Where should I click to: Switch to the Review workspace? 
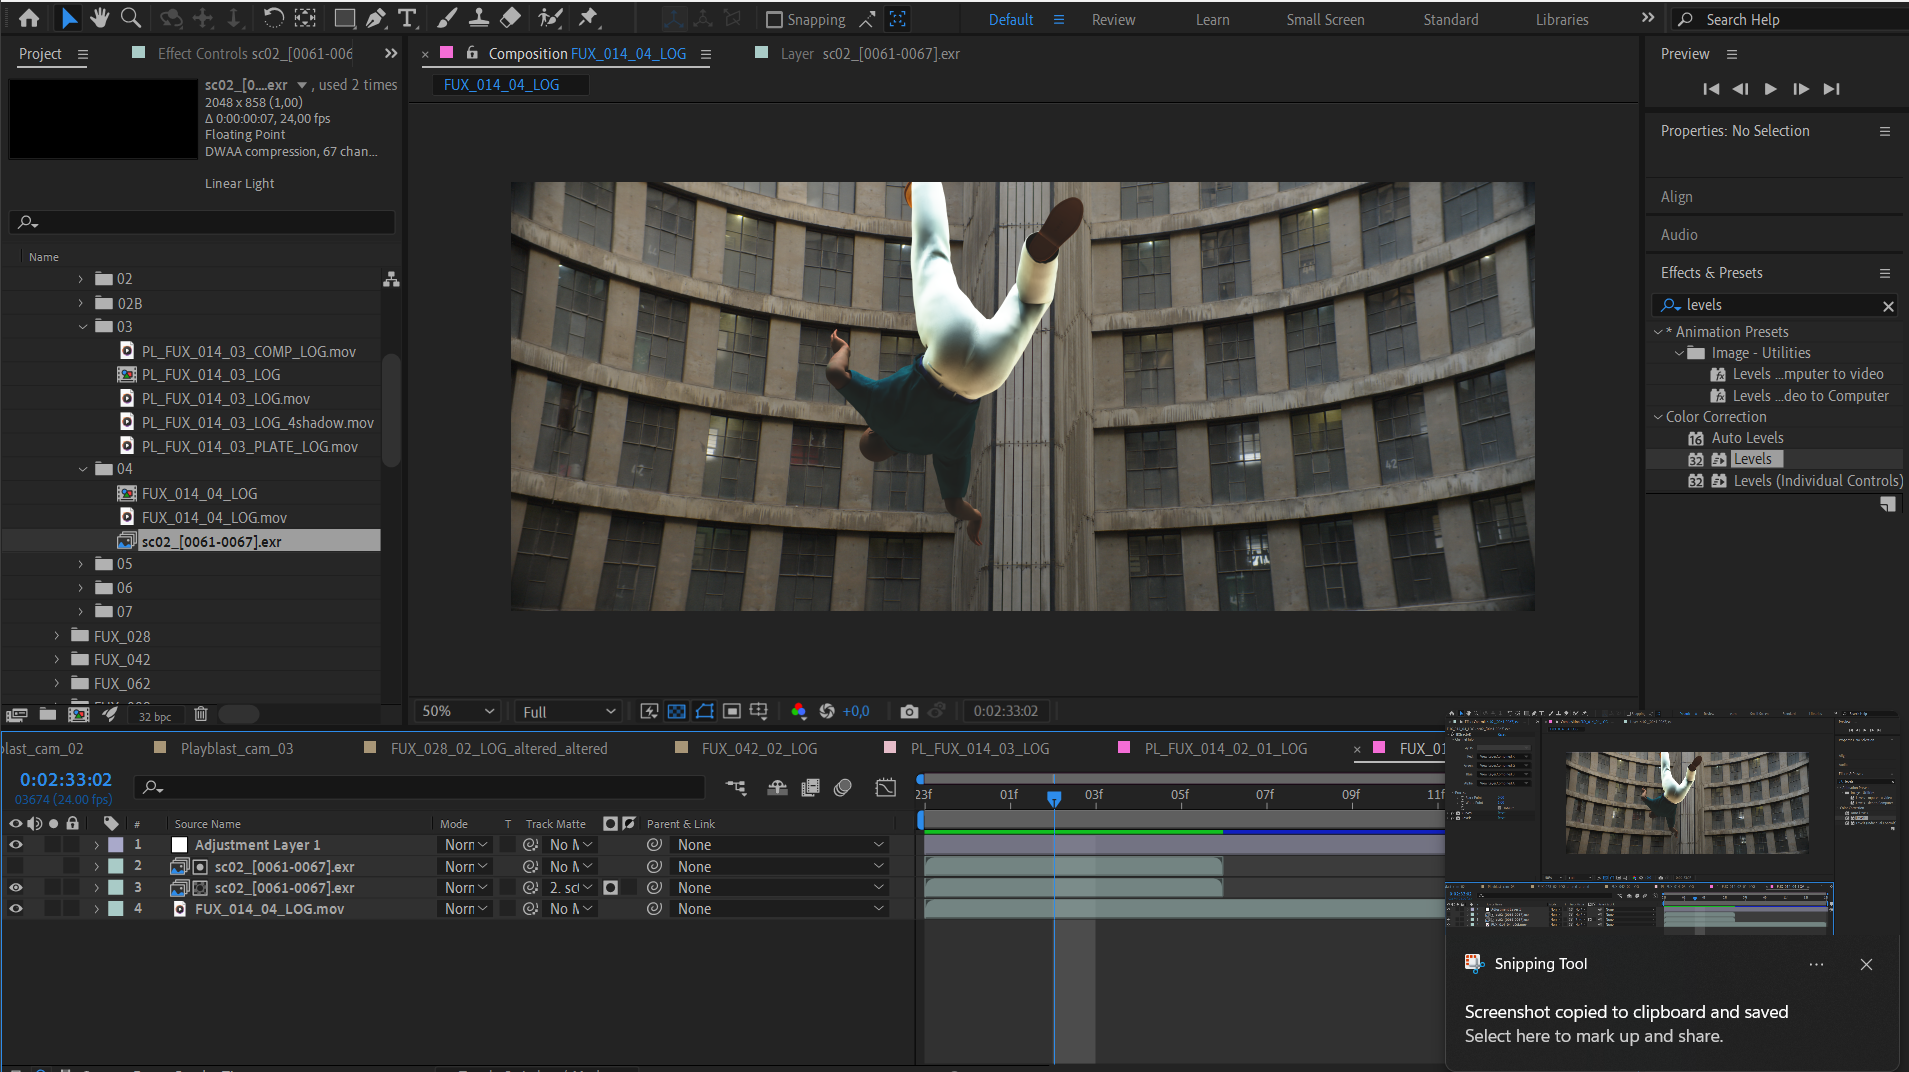[x=1113, y=20]
